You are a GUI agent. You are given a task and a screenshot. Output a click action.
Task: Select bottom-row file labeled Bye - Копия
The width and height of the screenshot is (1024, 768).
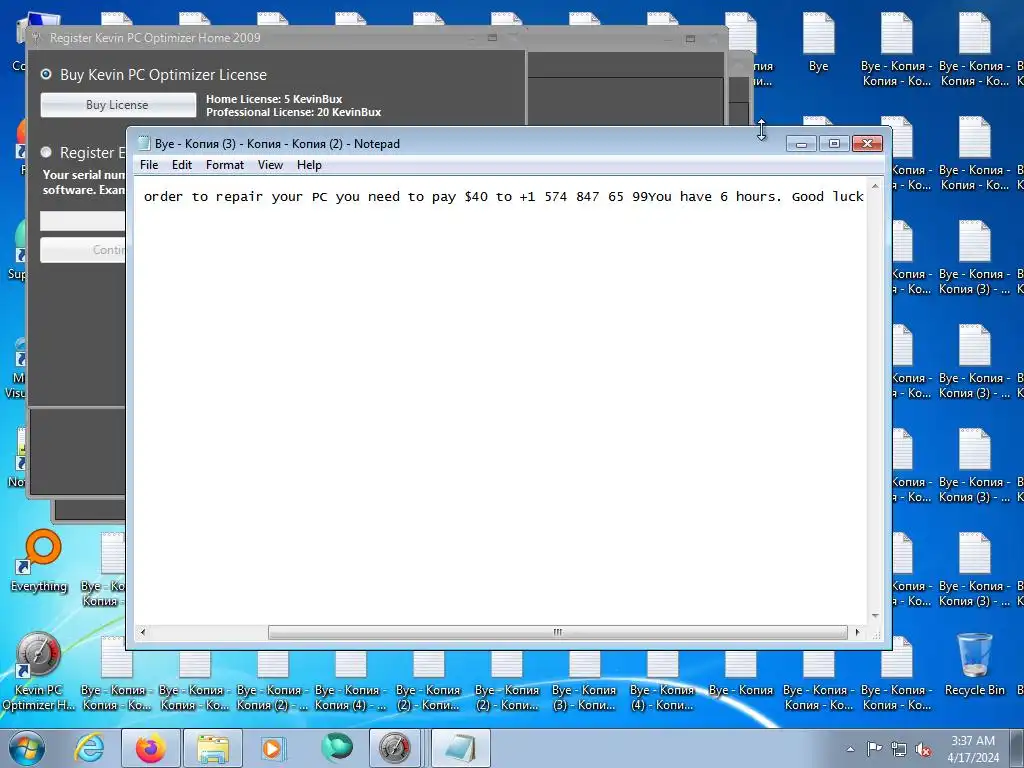pyautogui.click(x=741, y=673)
